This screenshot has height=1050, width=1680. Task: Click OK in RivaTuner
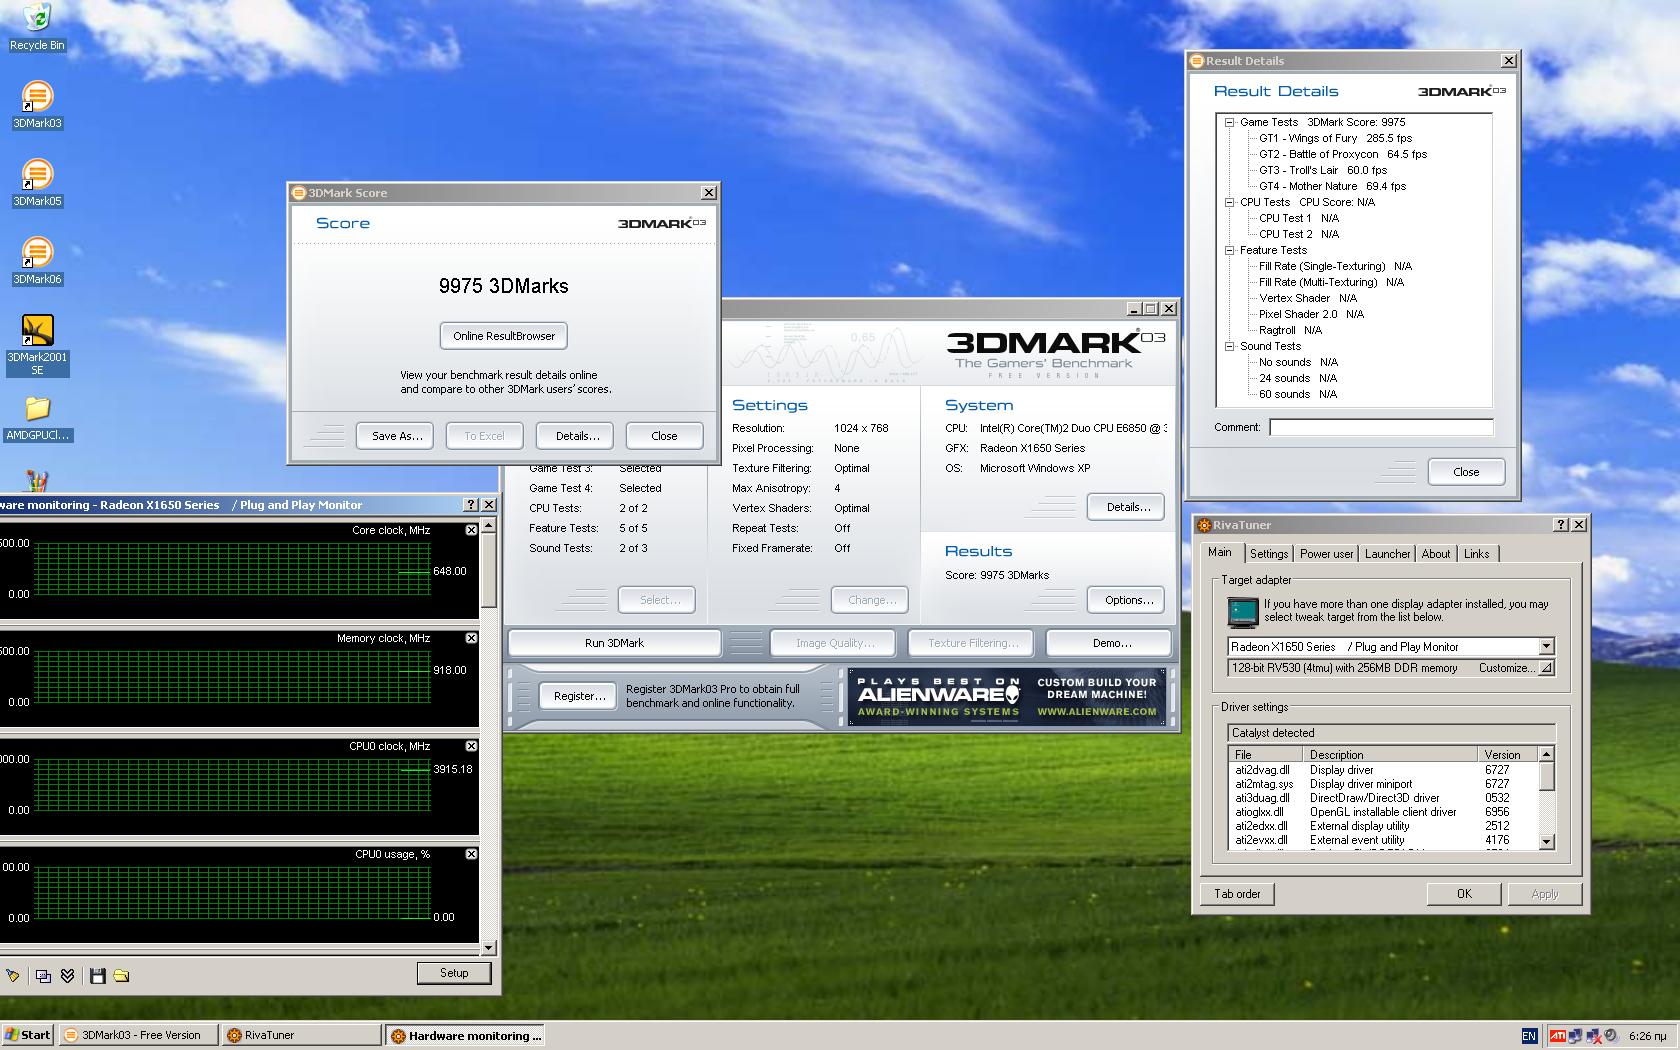1464,894
